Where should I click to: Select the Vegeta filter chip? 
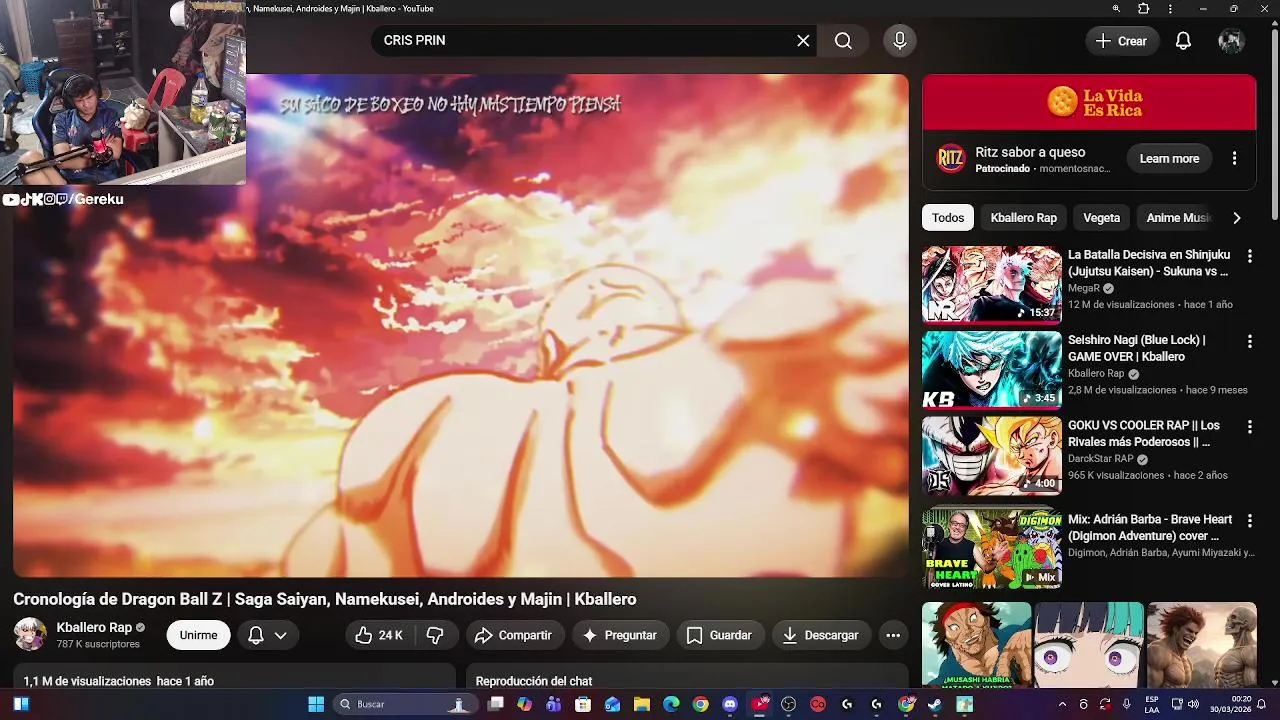(x=1102, y=217)
